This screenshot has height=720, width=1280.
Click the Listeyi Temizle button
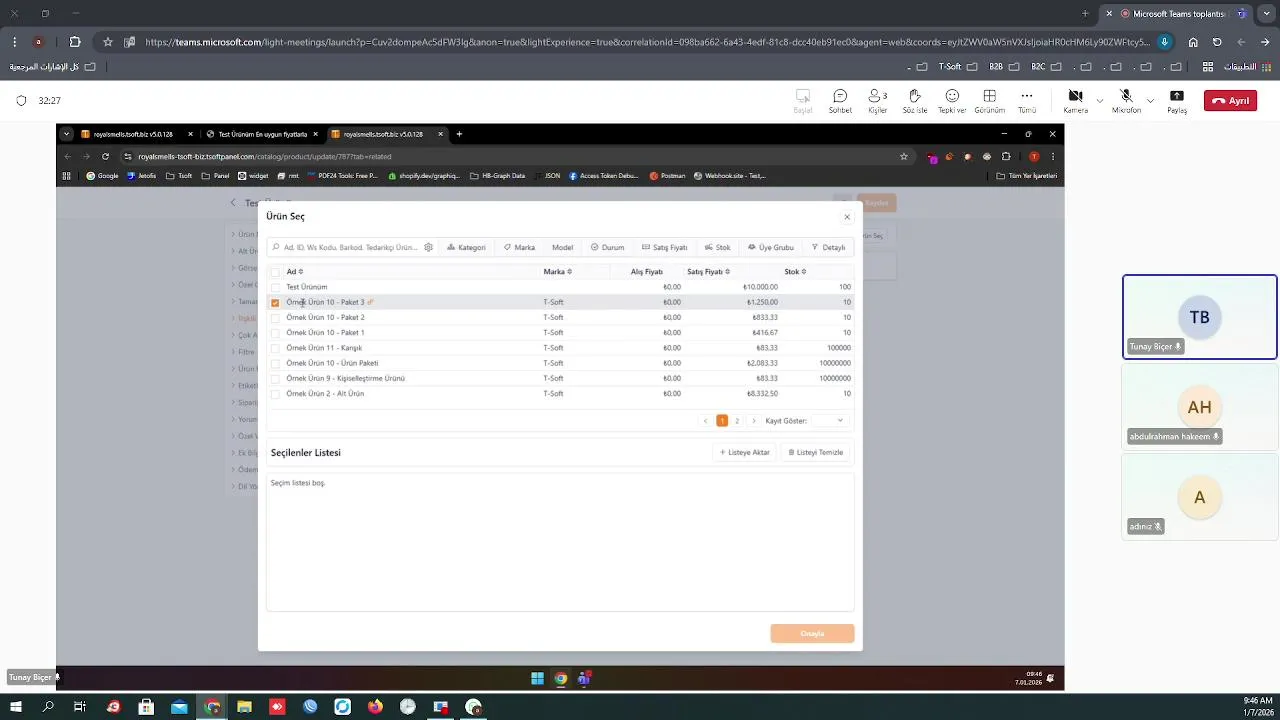(816, 453)
